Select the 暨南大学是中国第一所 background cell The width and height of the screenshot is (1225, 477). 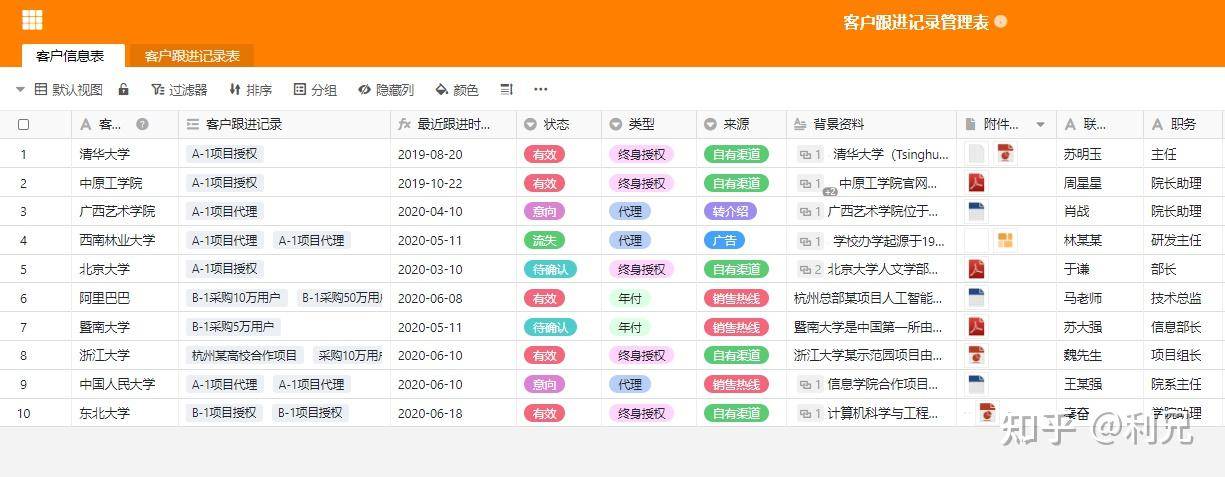(871, 327)
